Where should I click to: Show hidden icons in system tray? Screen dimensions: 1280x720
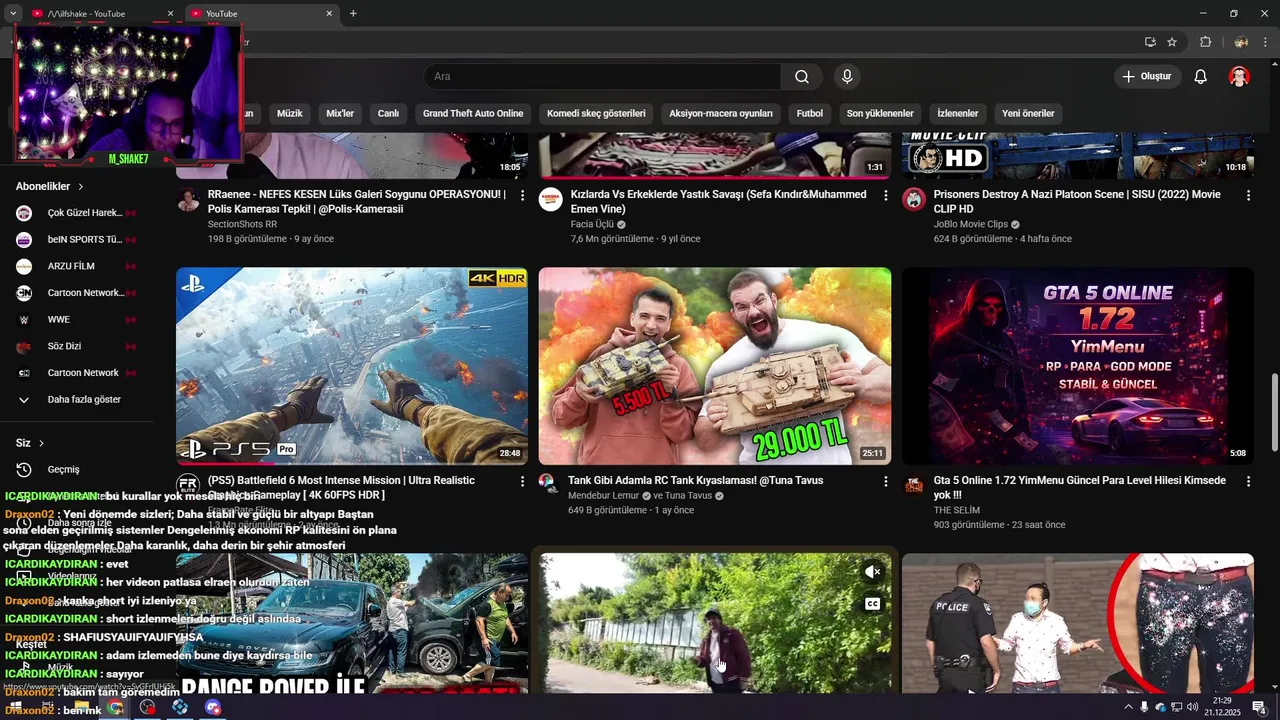click(x=1129, y=707)
